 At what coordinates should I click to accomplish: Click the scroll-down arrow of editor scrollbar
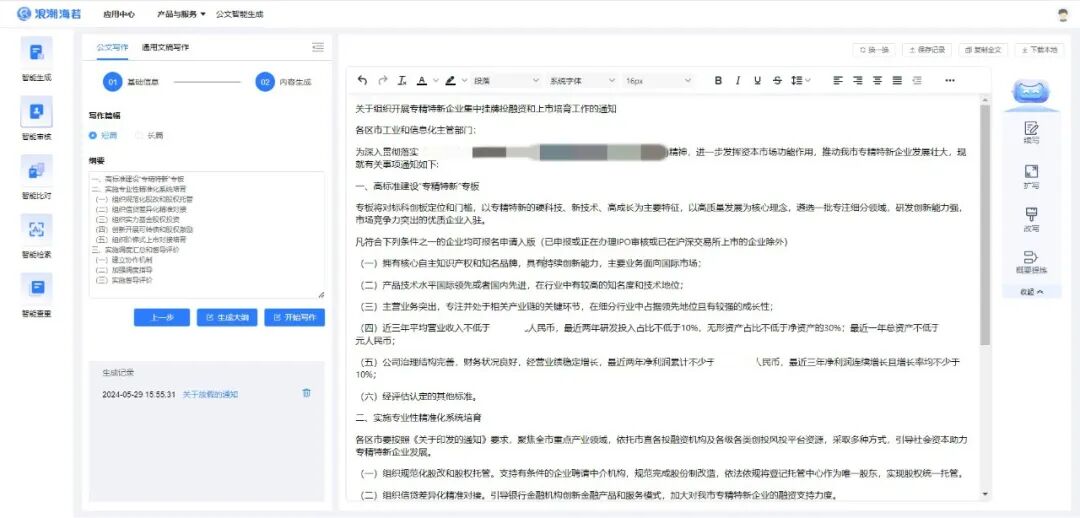[x=985, y=494]
